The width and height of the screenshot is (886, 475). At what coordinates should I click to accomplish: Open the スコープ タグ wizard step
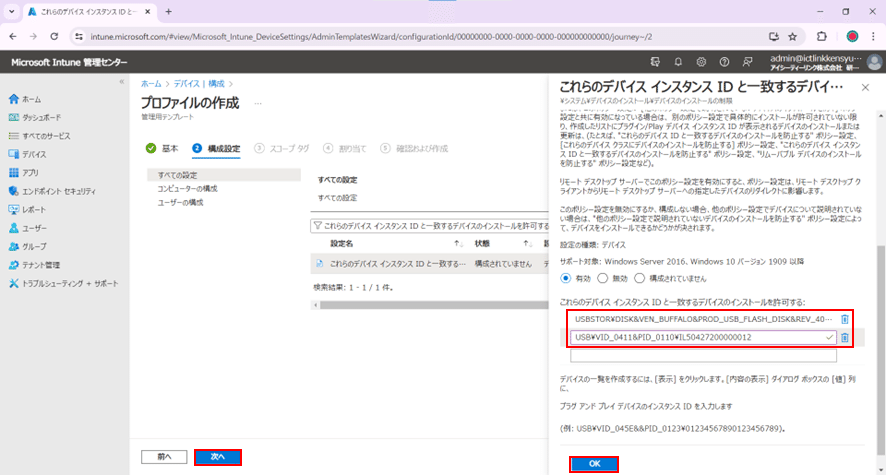pyautogui.click(x=281, y=149)
